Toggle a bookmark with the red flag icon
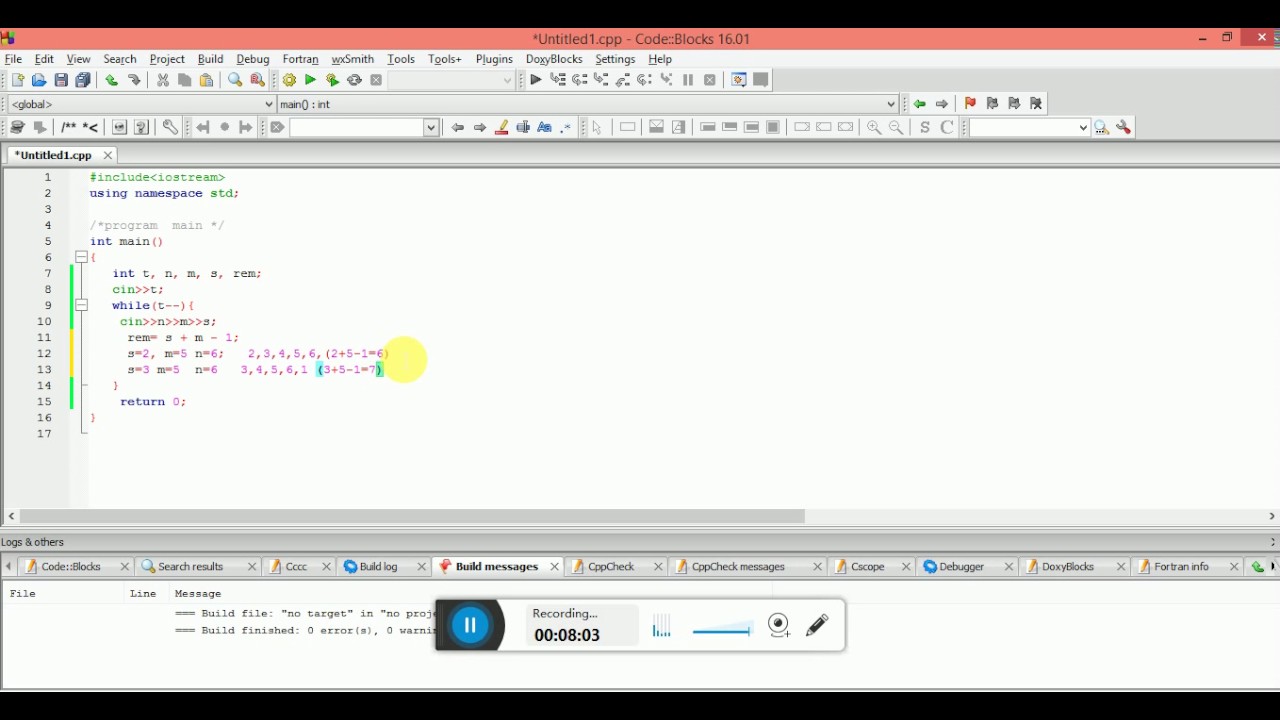1280x720 pixels. [x=970, y=104]
